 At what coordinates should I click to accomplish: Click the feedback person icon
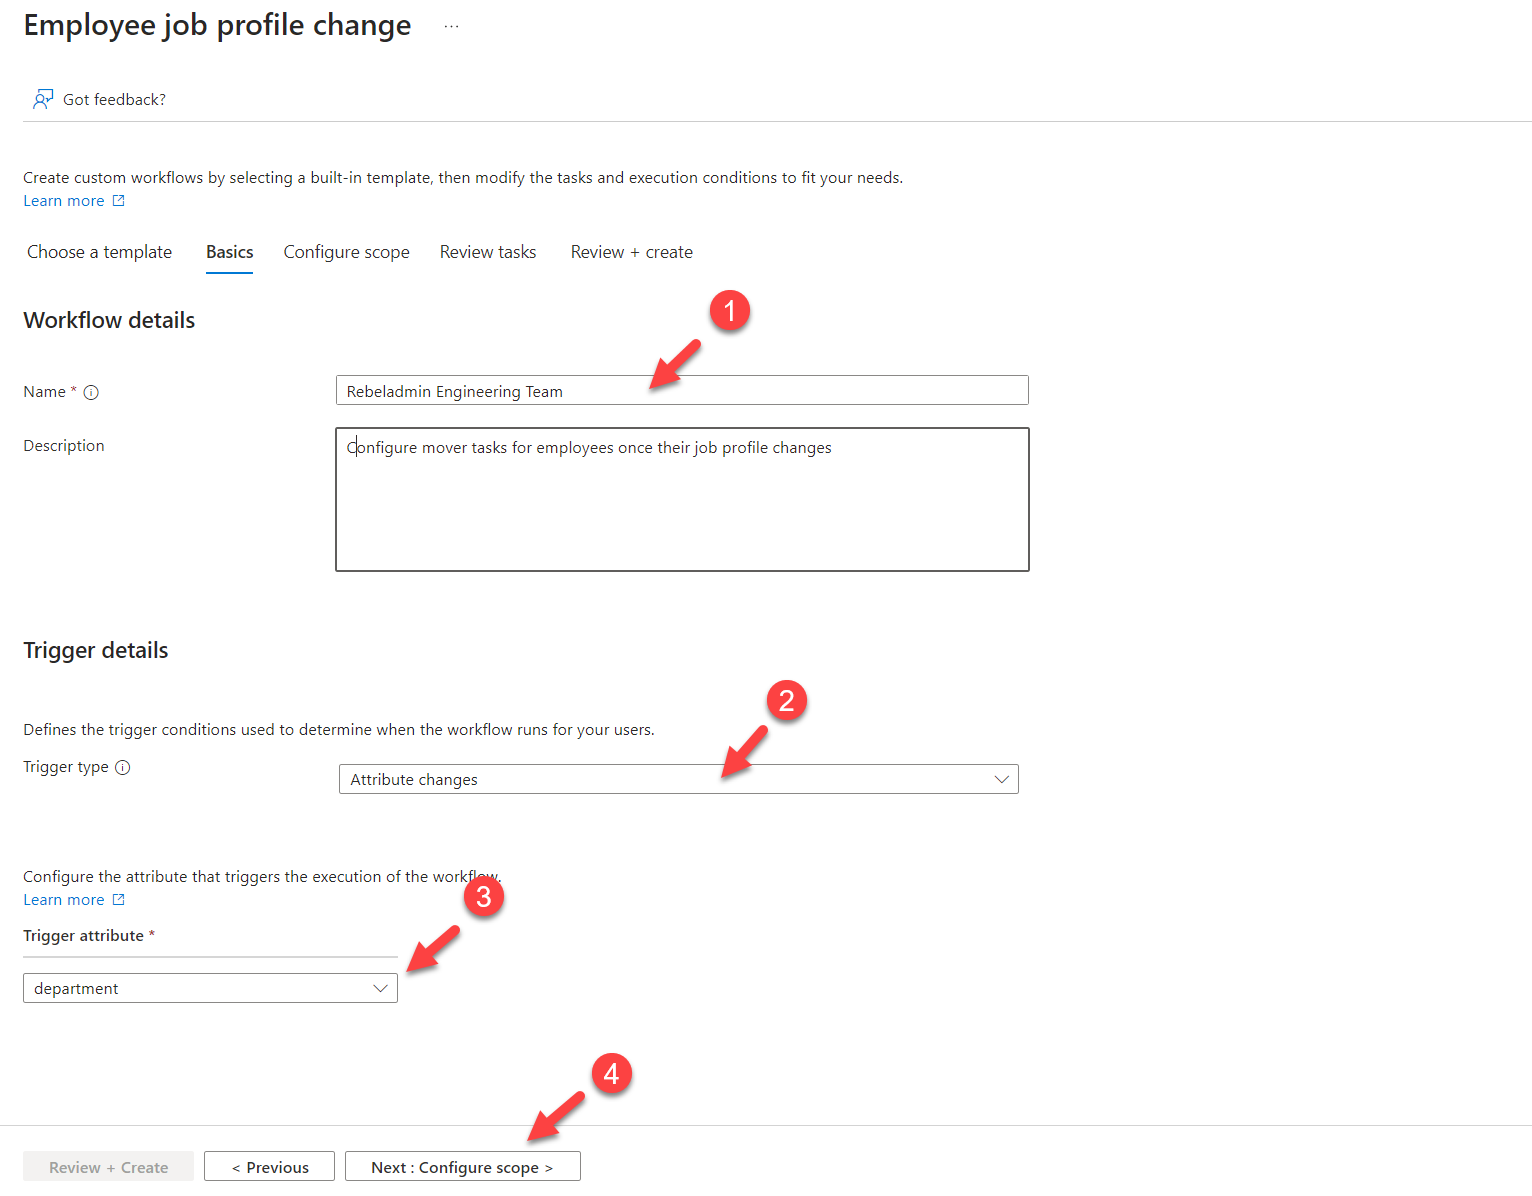pyautogui.click(x=43, y=99)
